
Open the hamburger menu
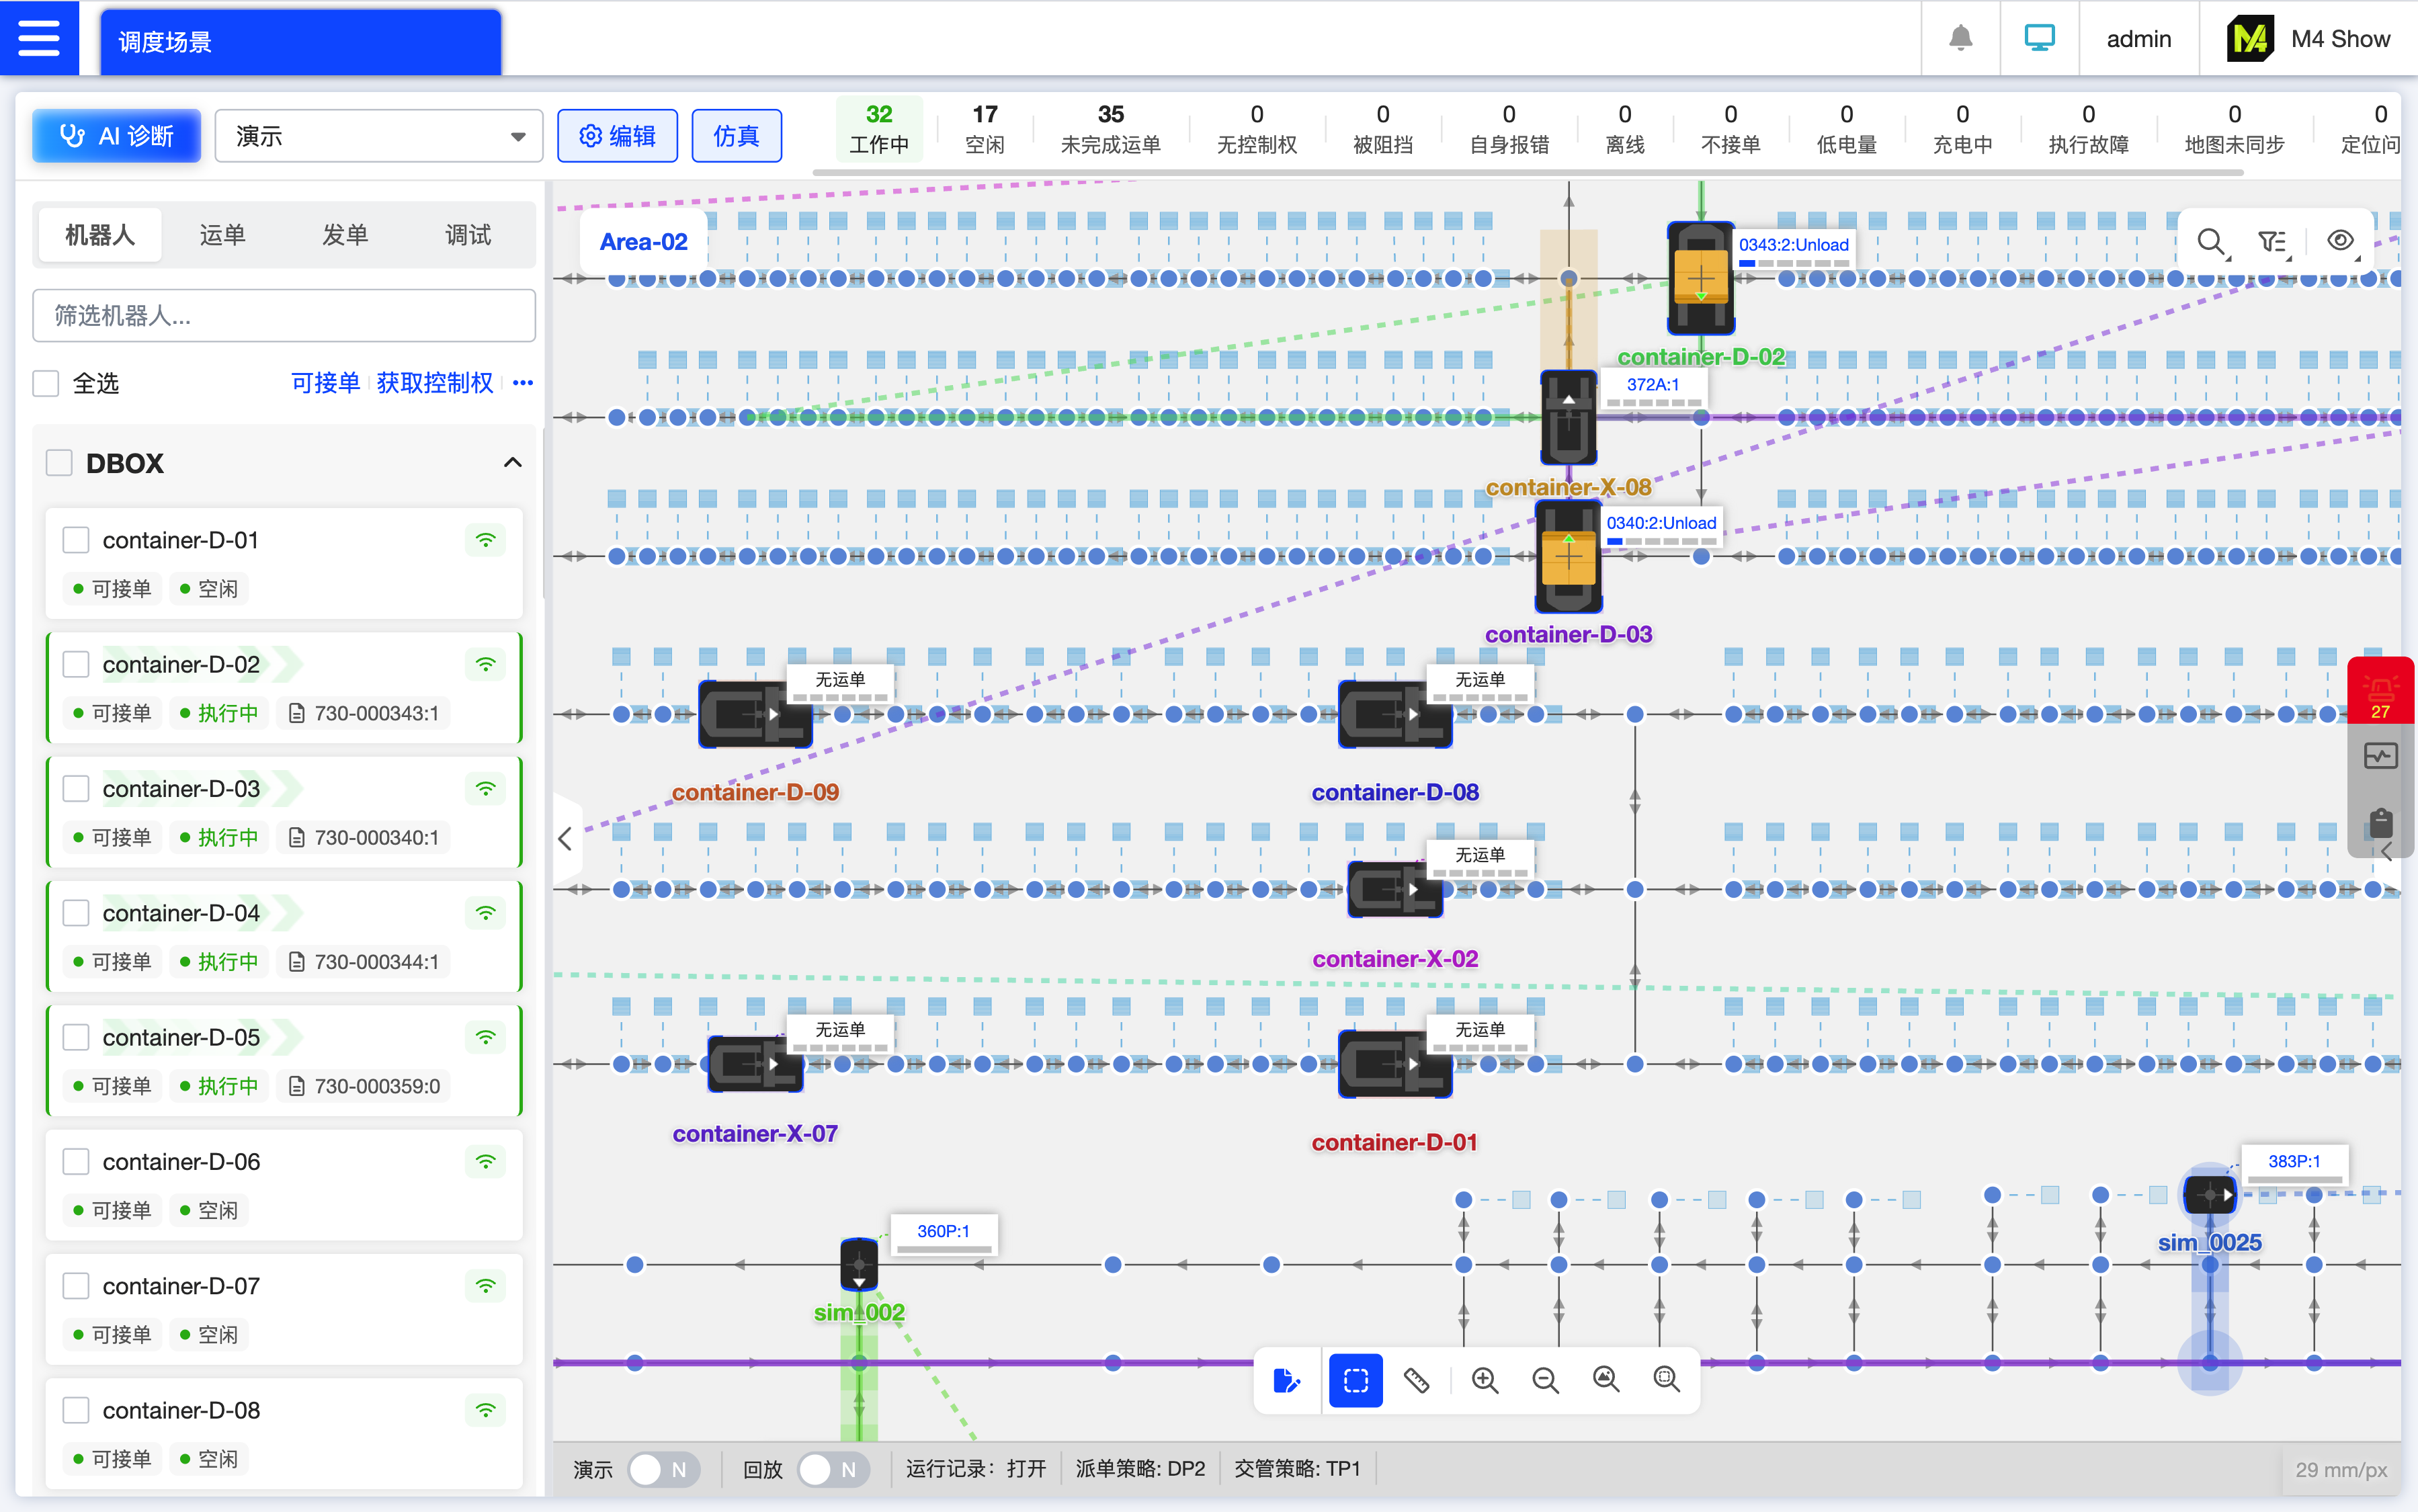(x=38, y=38)
